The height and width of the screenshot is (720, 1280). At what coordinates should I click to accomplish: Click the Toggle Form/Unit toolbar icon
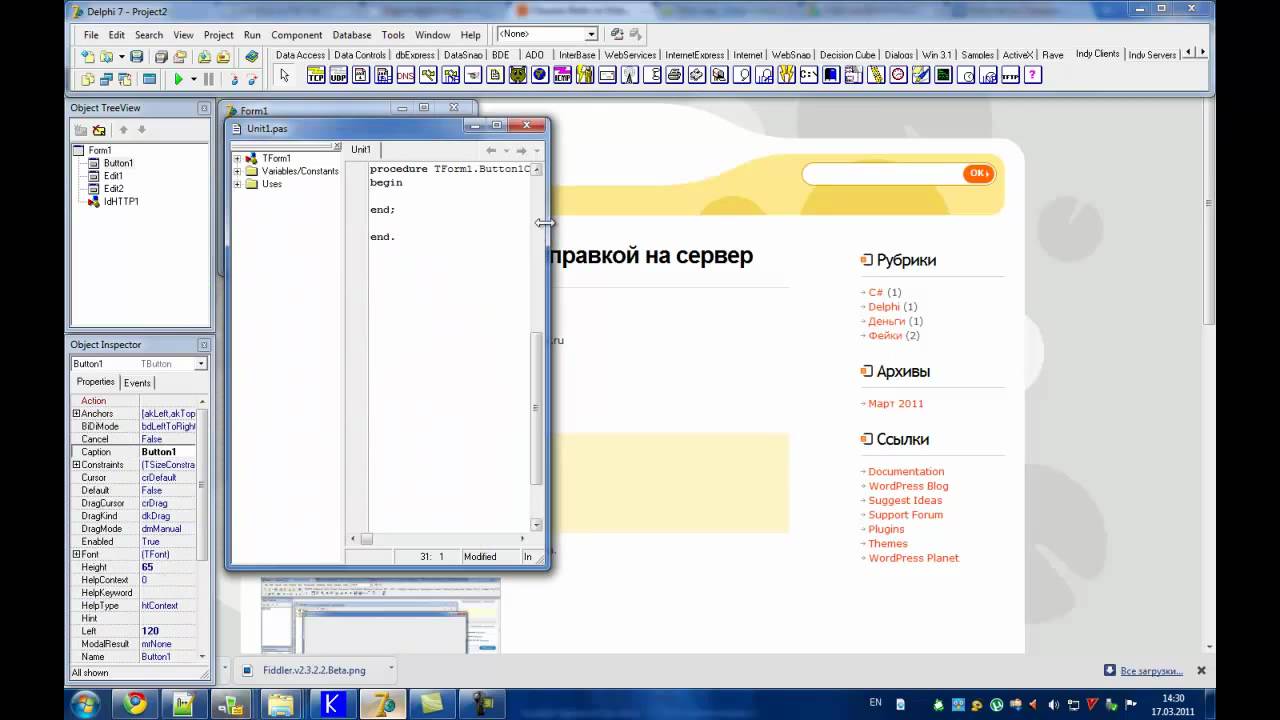125,79
